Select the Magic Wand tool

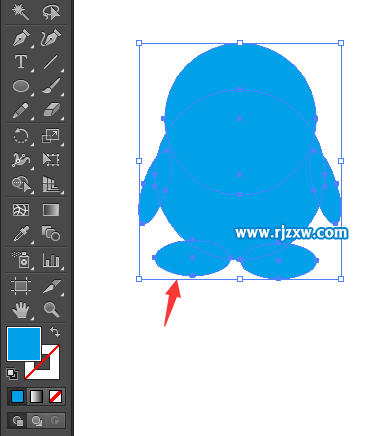pos(21,12)
